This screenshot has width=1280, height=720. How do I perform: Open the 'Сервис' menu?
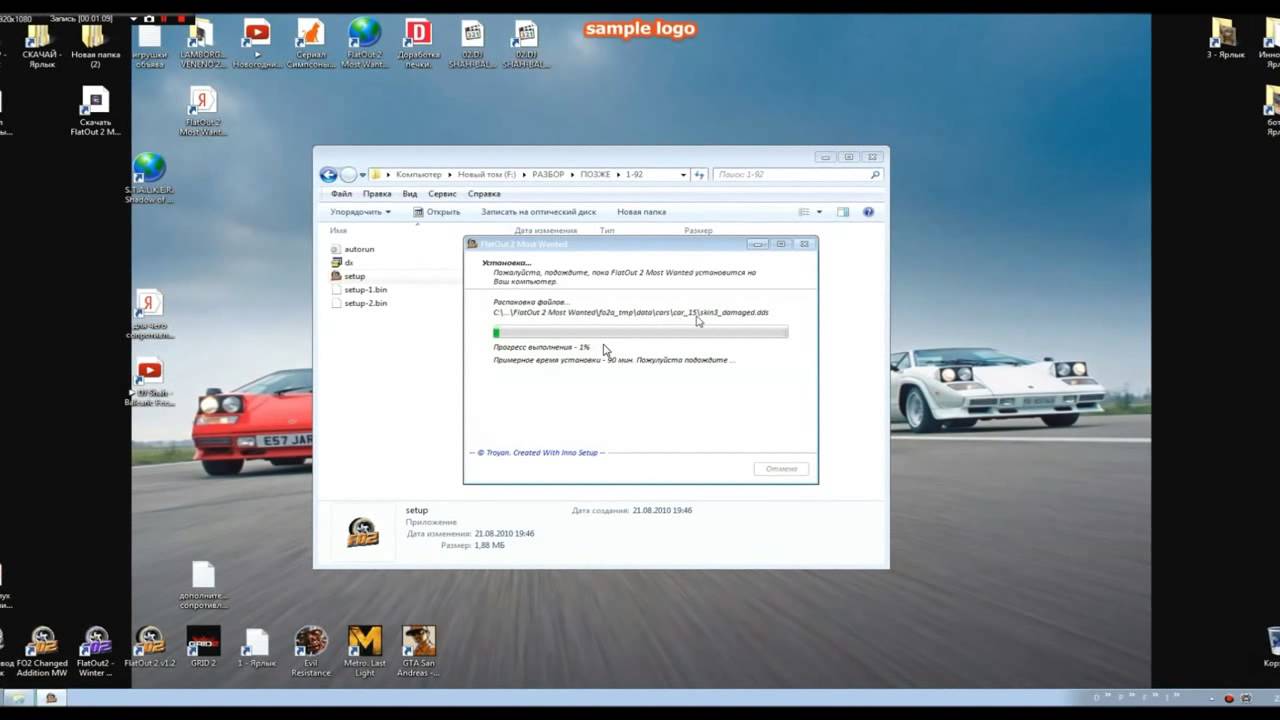click(442, 194)
